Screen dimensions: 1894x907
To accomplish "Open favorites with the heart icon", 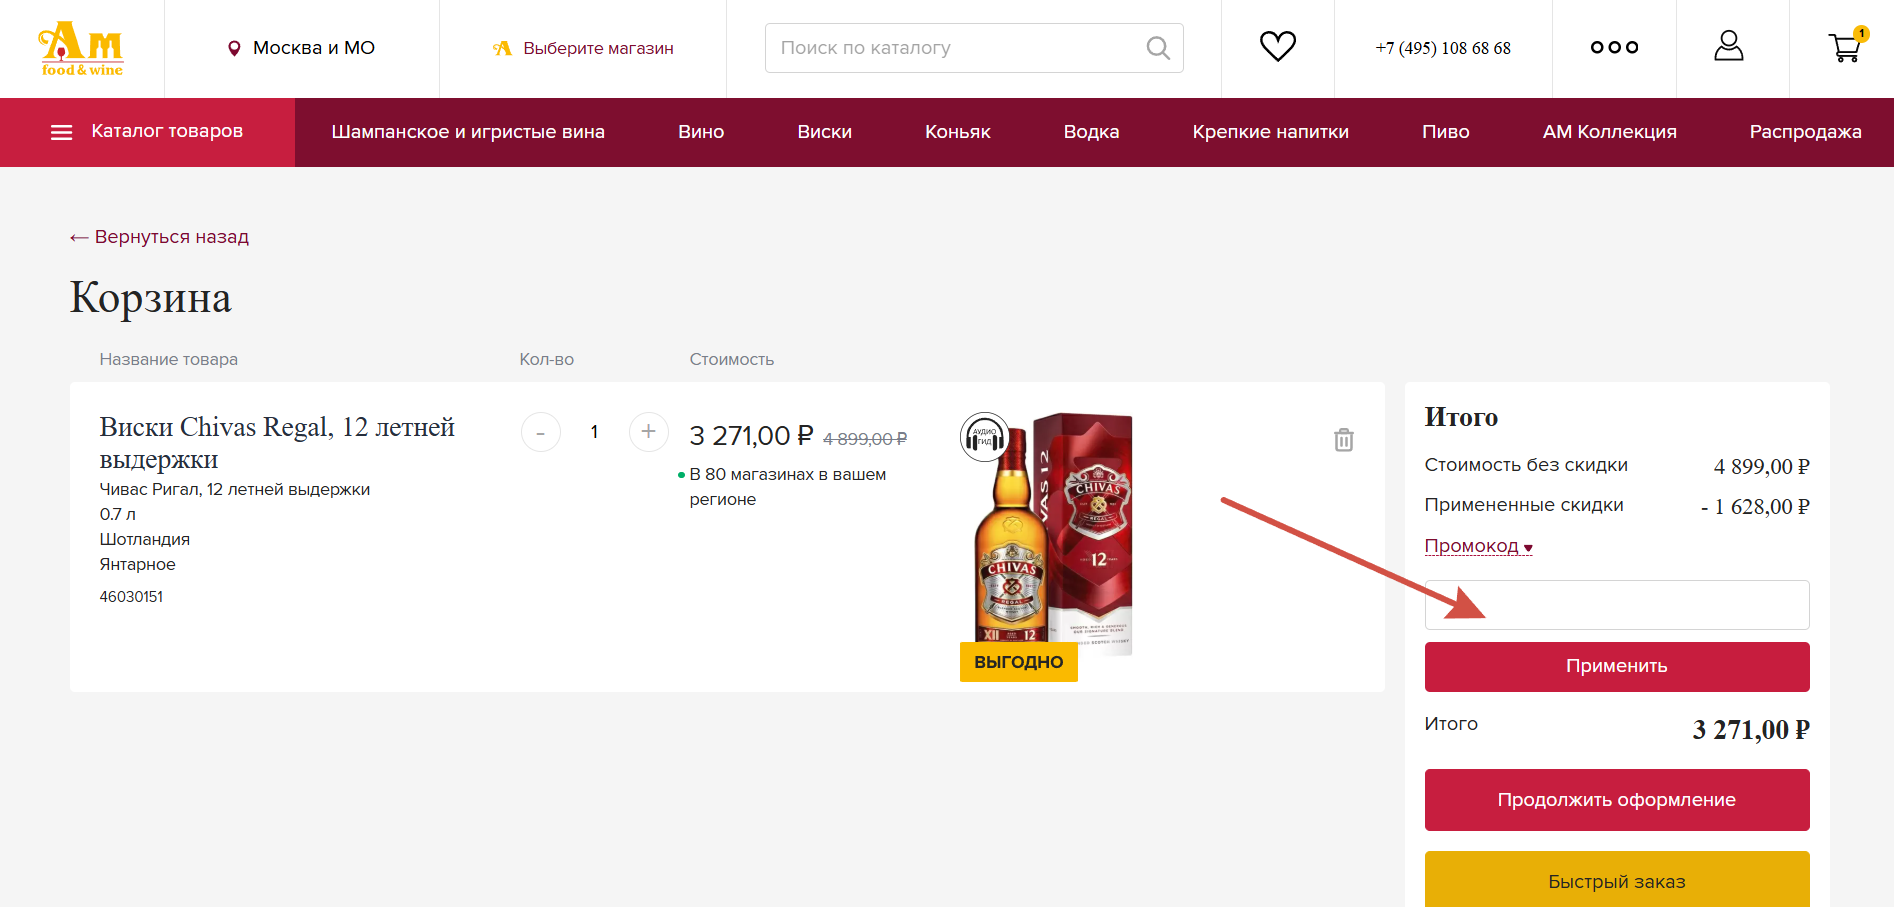I will 1277,47.
